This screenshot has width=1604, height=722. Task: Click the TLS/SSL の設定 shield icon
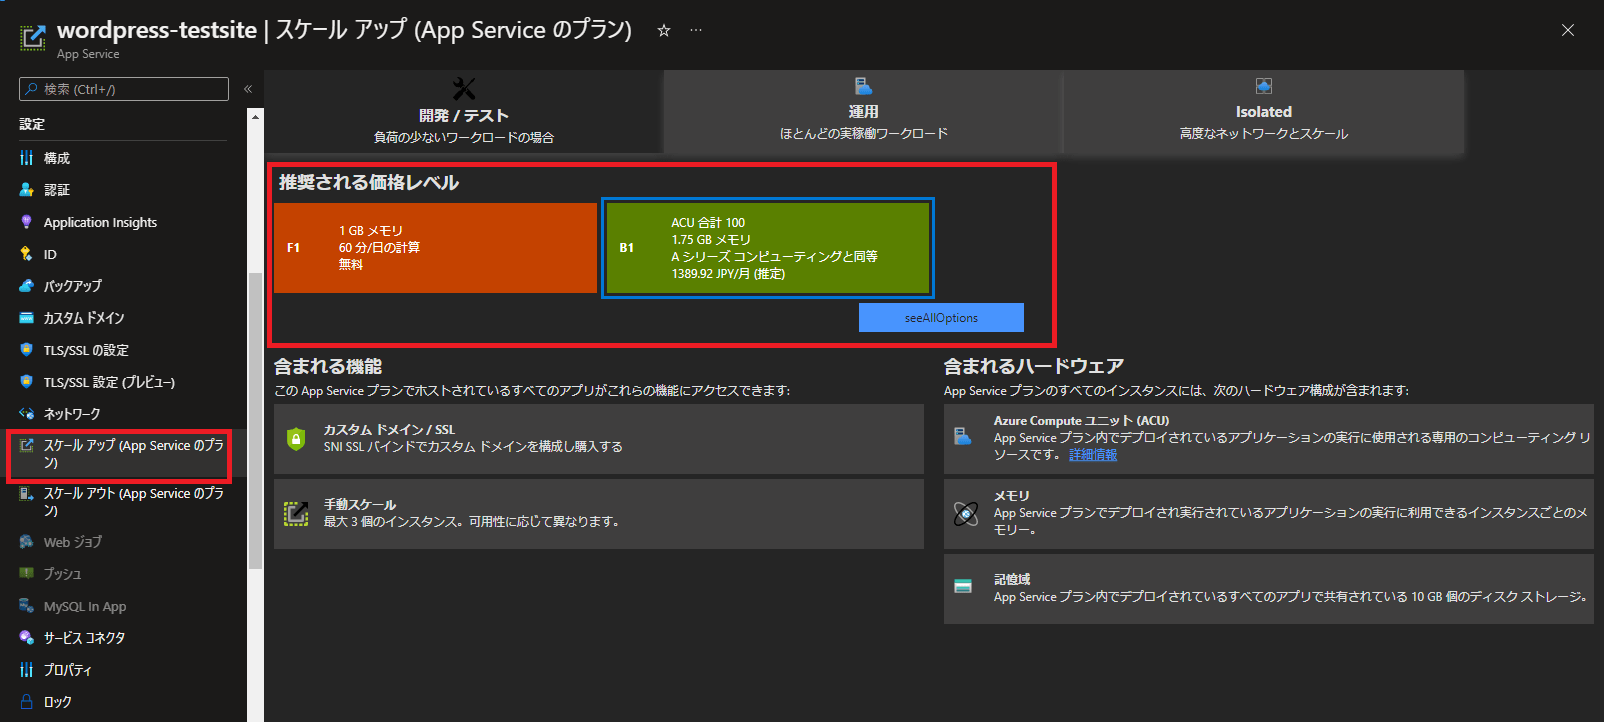tap(26, 350)
